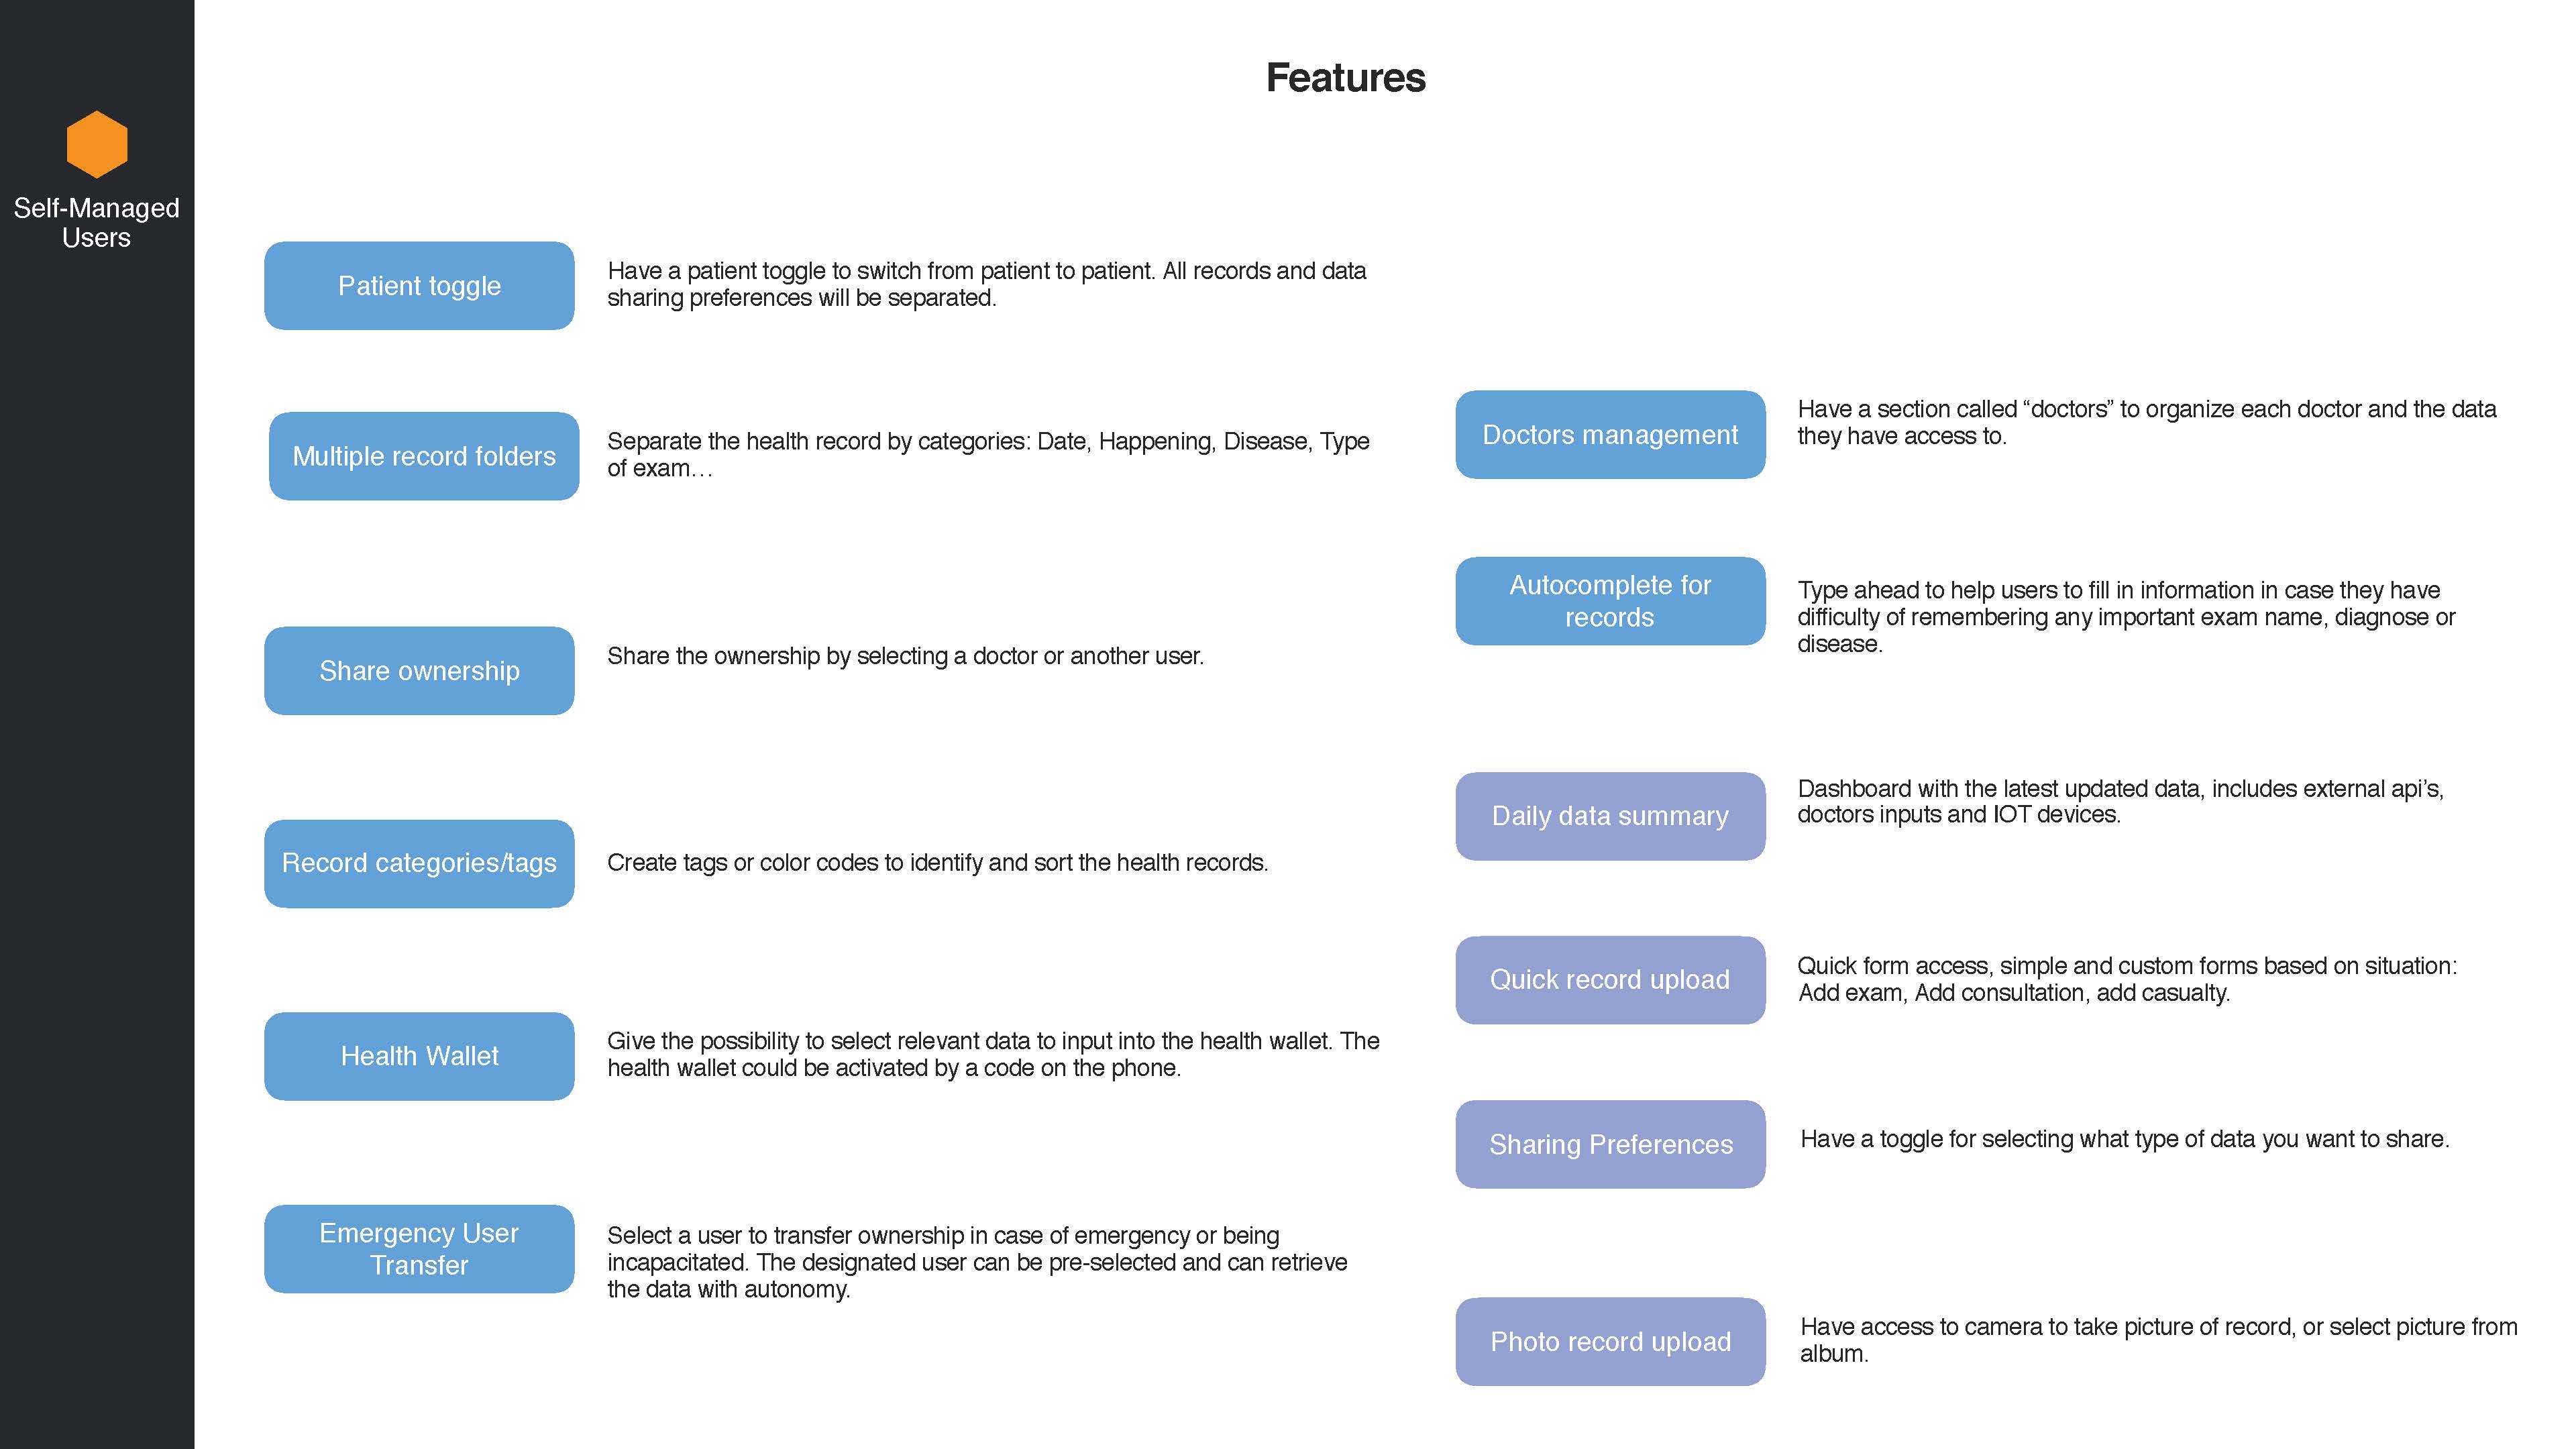Click the Emergency transfer description paragraph
Image resolution: width=2576 pixels, height=1449 pixels.
pos(977,1262)
